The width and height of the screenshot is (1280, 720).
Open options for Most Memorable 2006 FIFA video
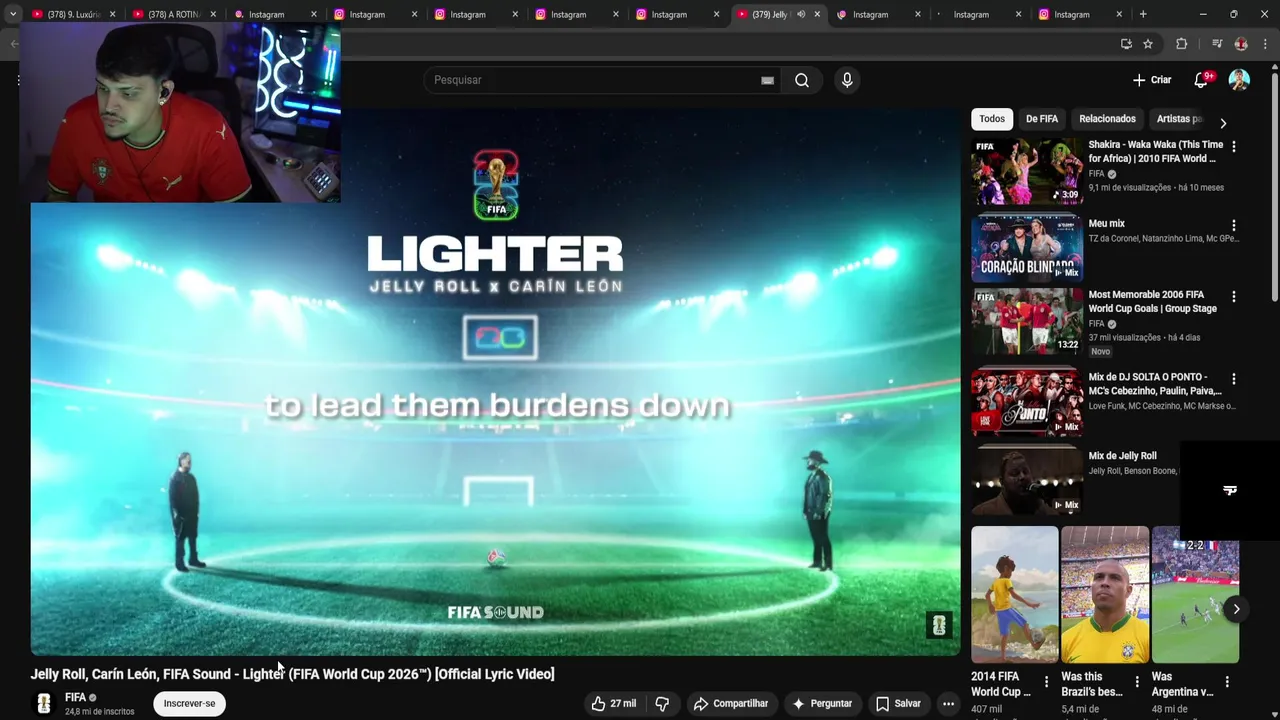tap(1233, 297)
